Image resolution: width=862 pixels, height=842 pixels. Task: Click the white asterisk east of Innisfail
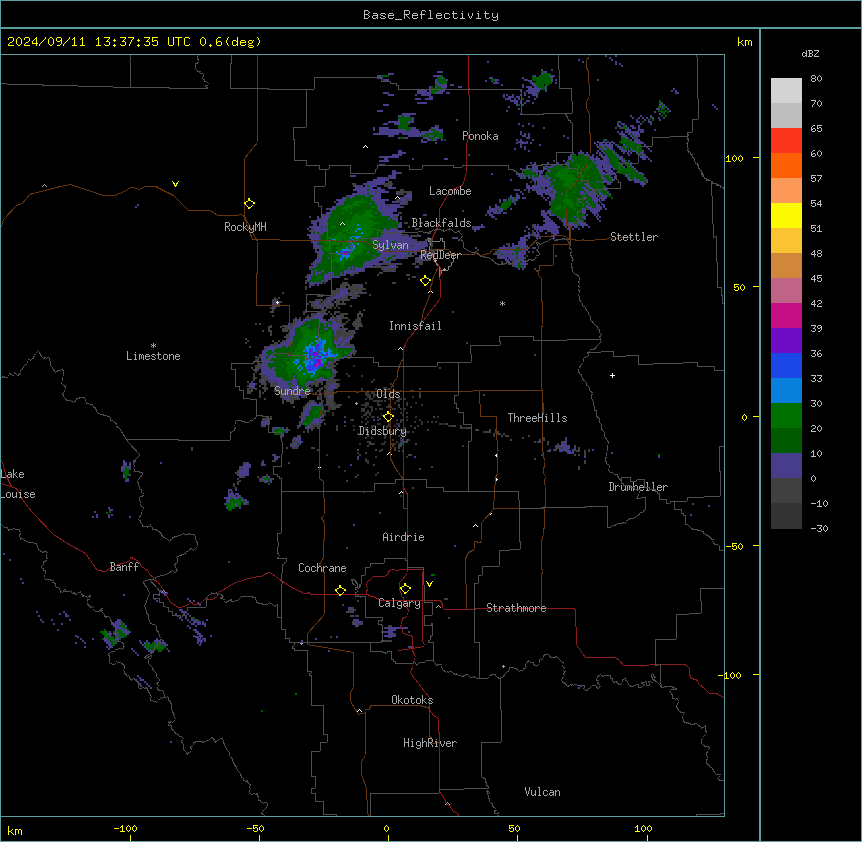pyautogui.click(x=502, y=303)
